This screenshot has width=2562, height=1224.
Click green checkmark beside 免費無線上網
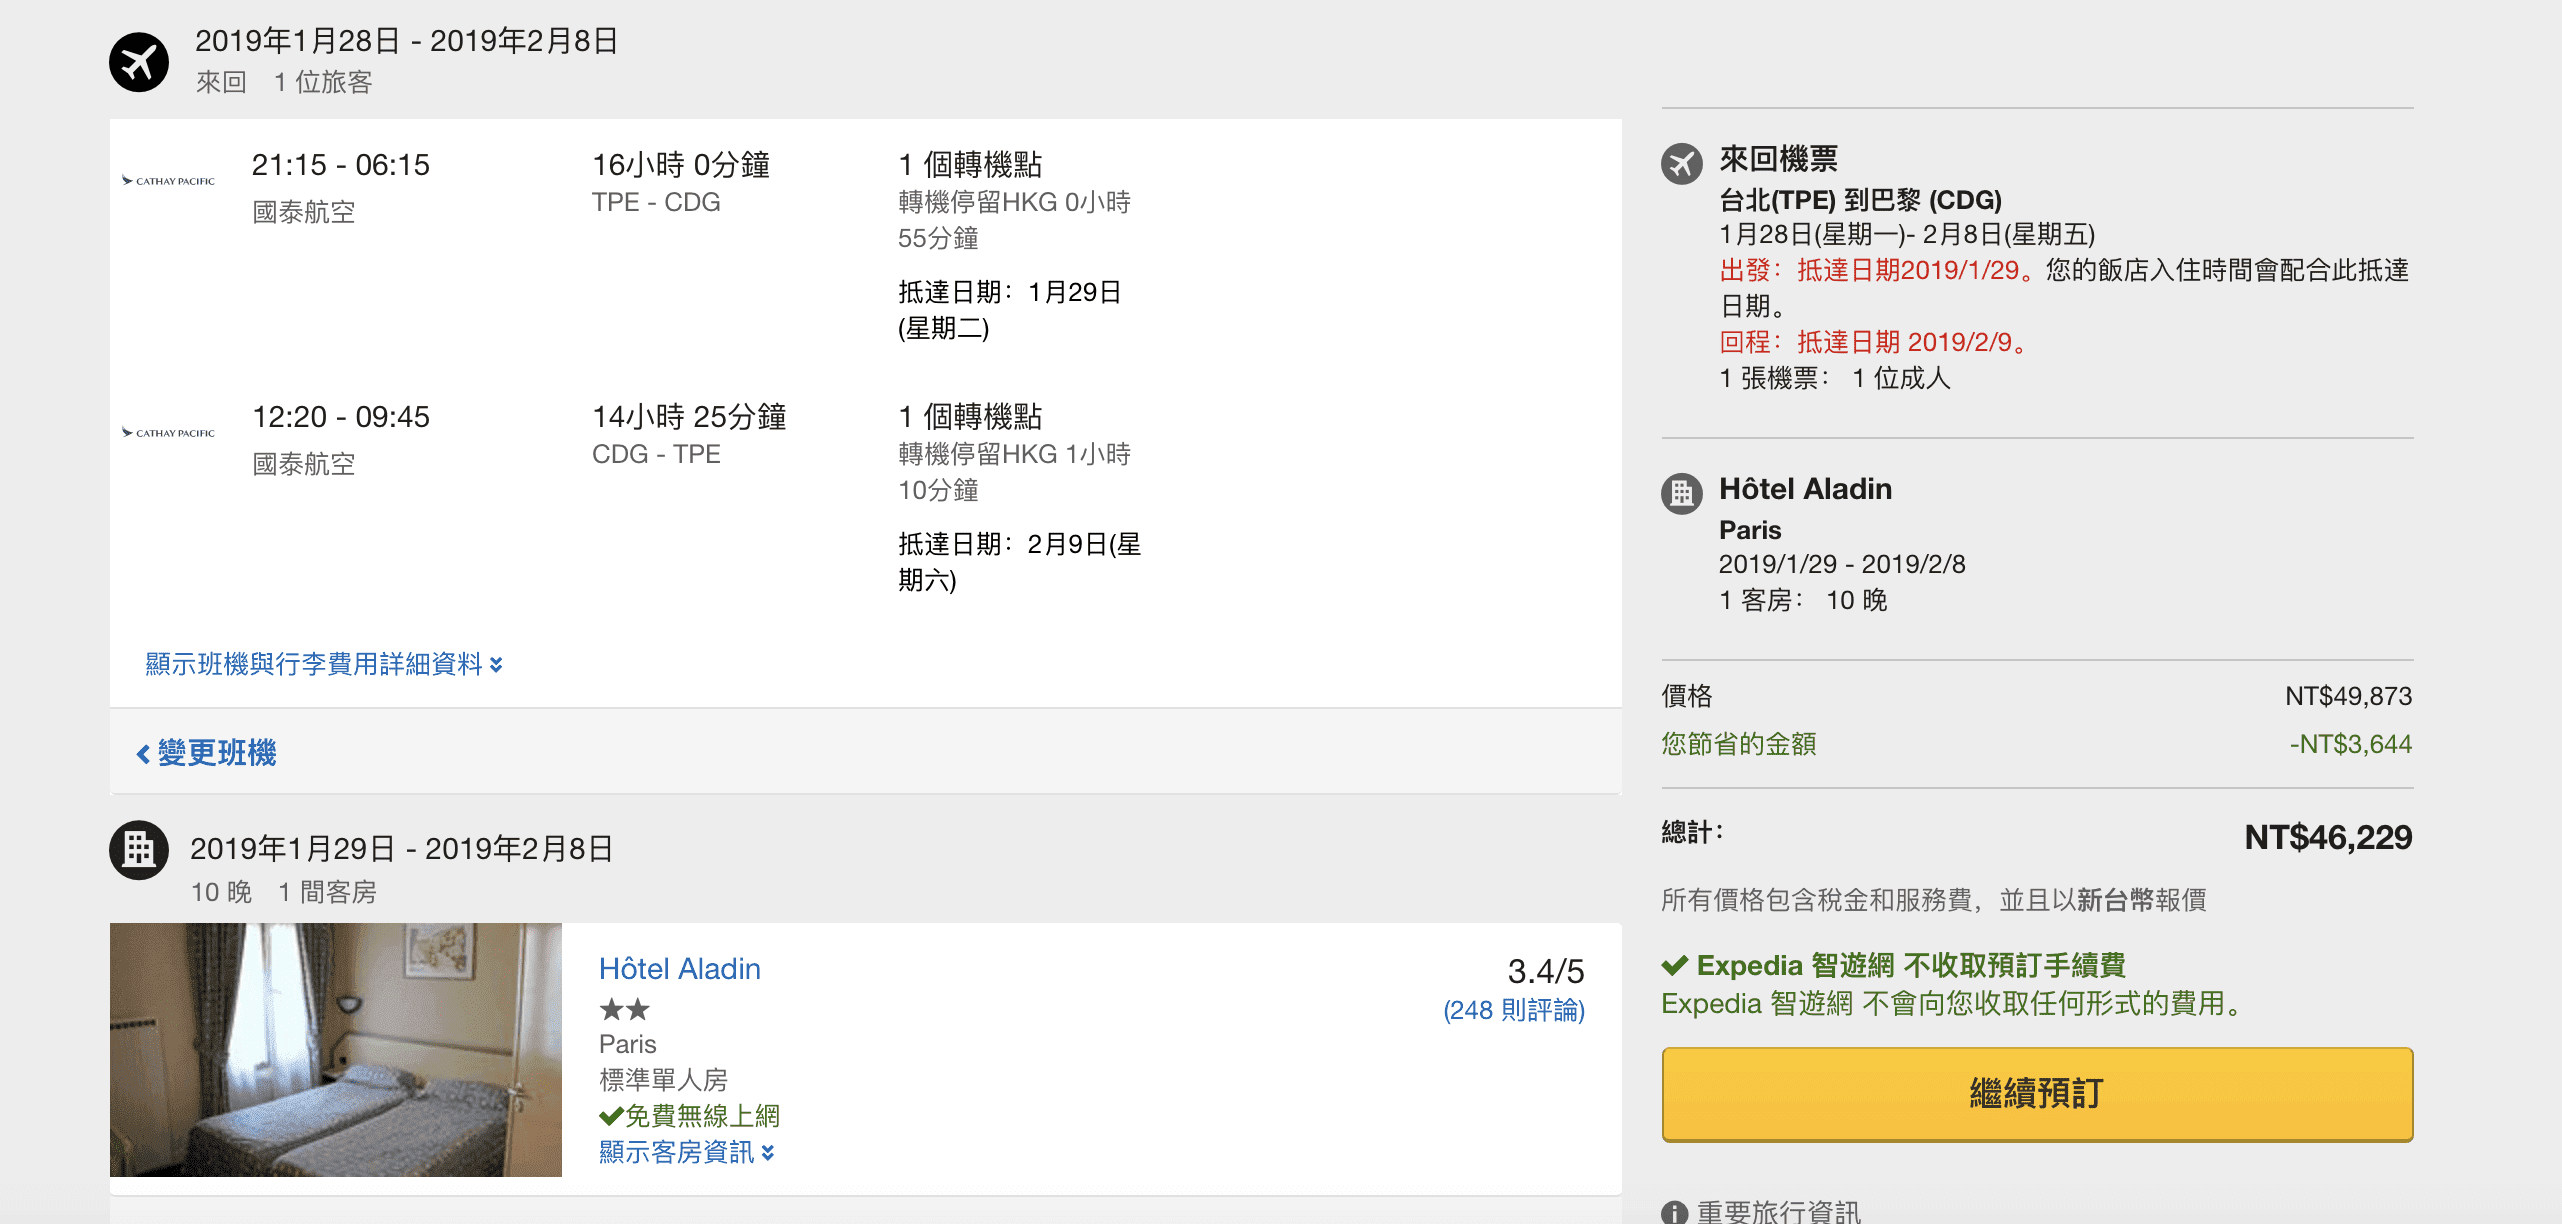pyautogui.click(x=611, y=1116)
